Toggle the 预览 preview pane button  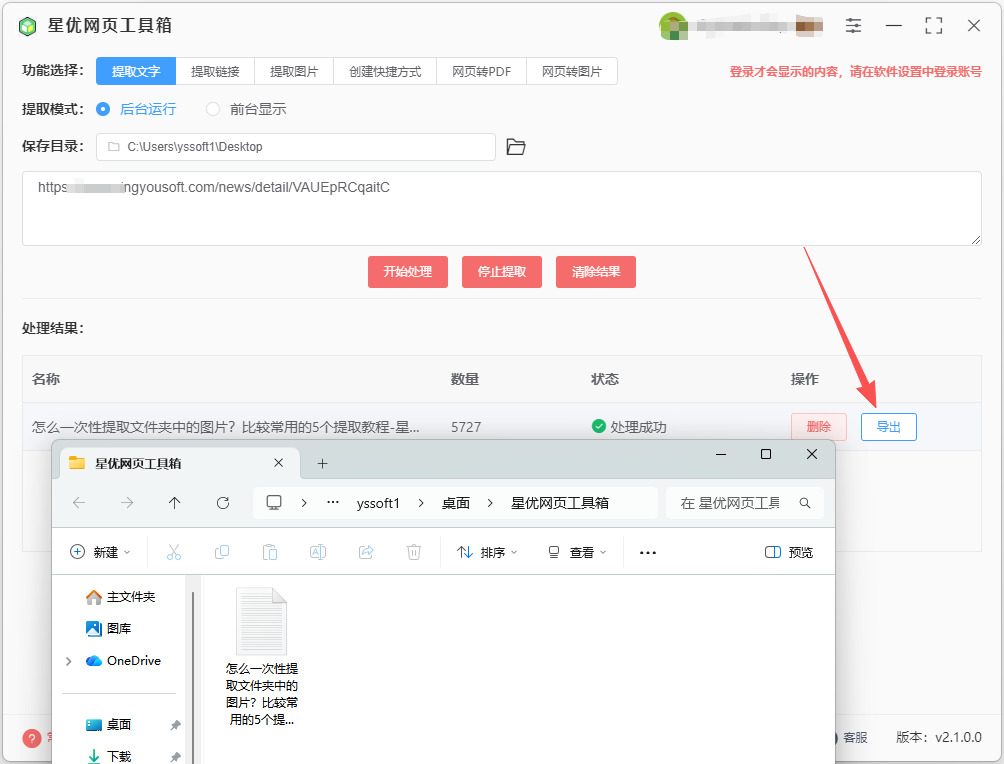pos(789,553)
